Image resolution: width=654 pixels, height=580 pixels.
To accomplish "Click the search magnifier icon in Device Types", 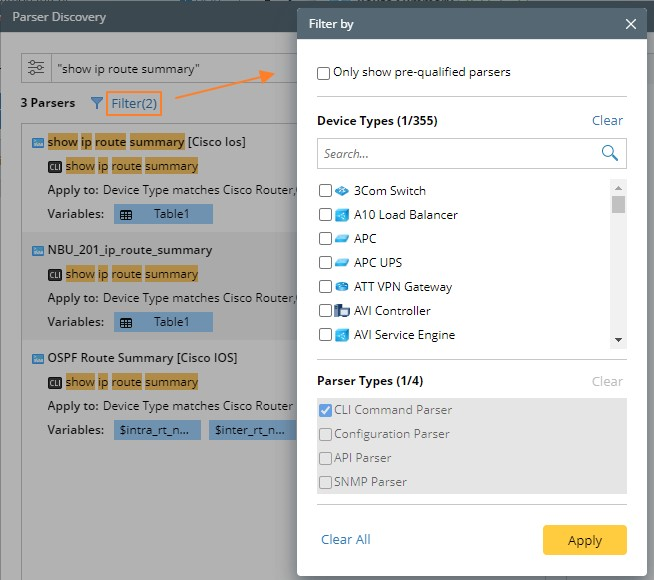I will (x=609, y=153).
